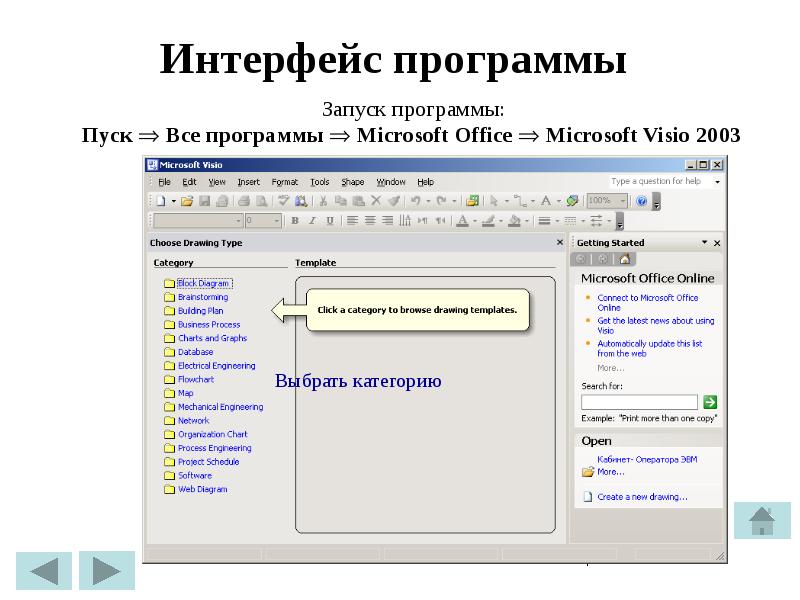Select the Text tool A icon
The image size is (800, 600).
pyautogui.click(x=546, y=201)
